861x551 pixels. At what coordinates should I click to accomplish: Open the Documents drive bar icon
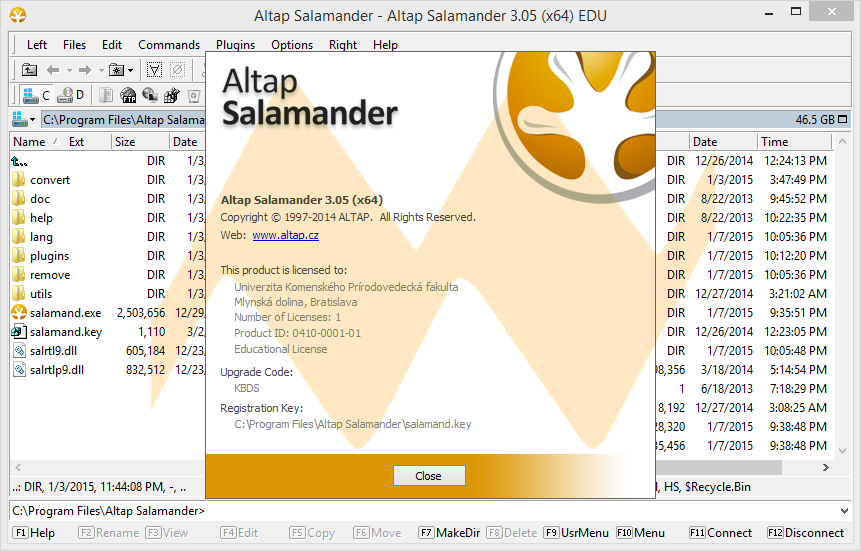106,96
